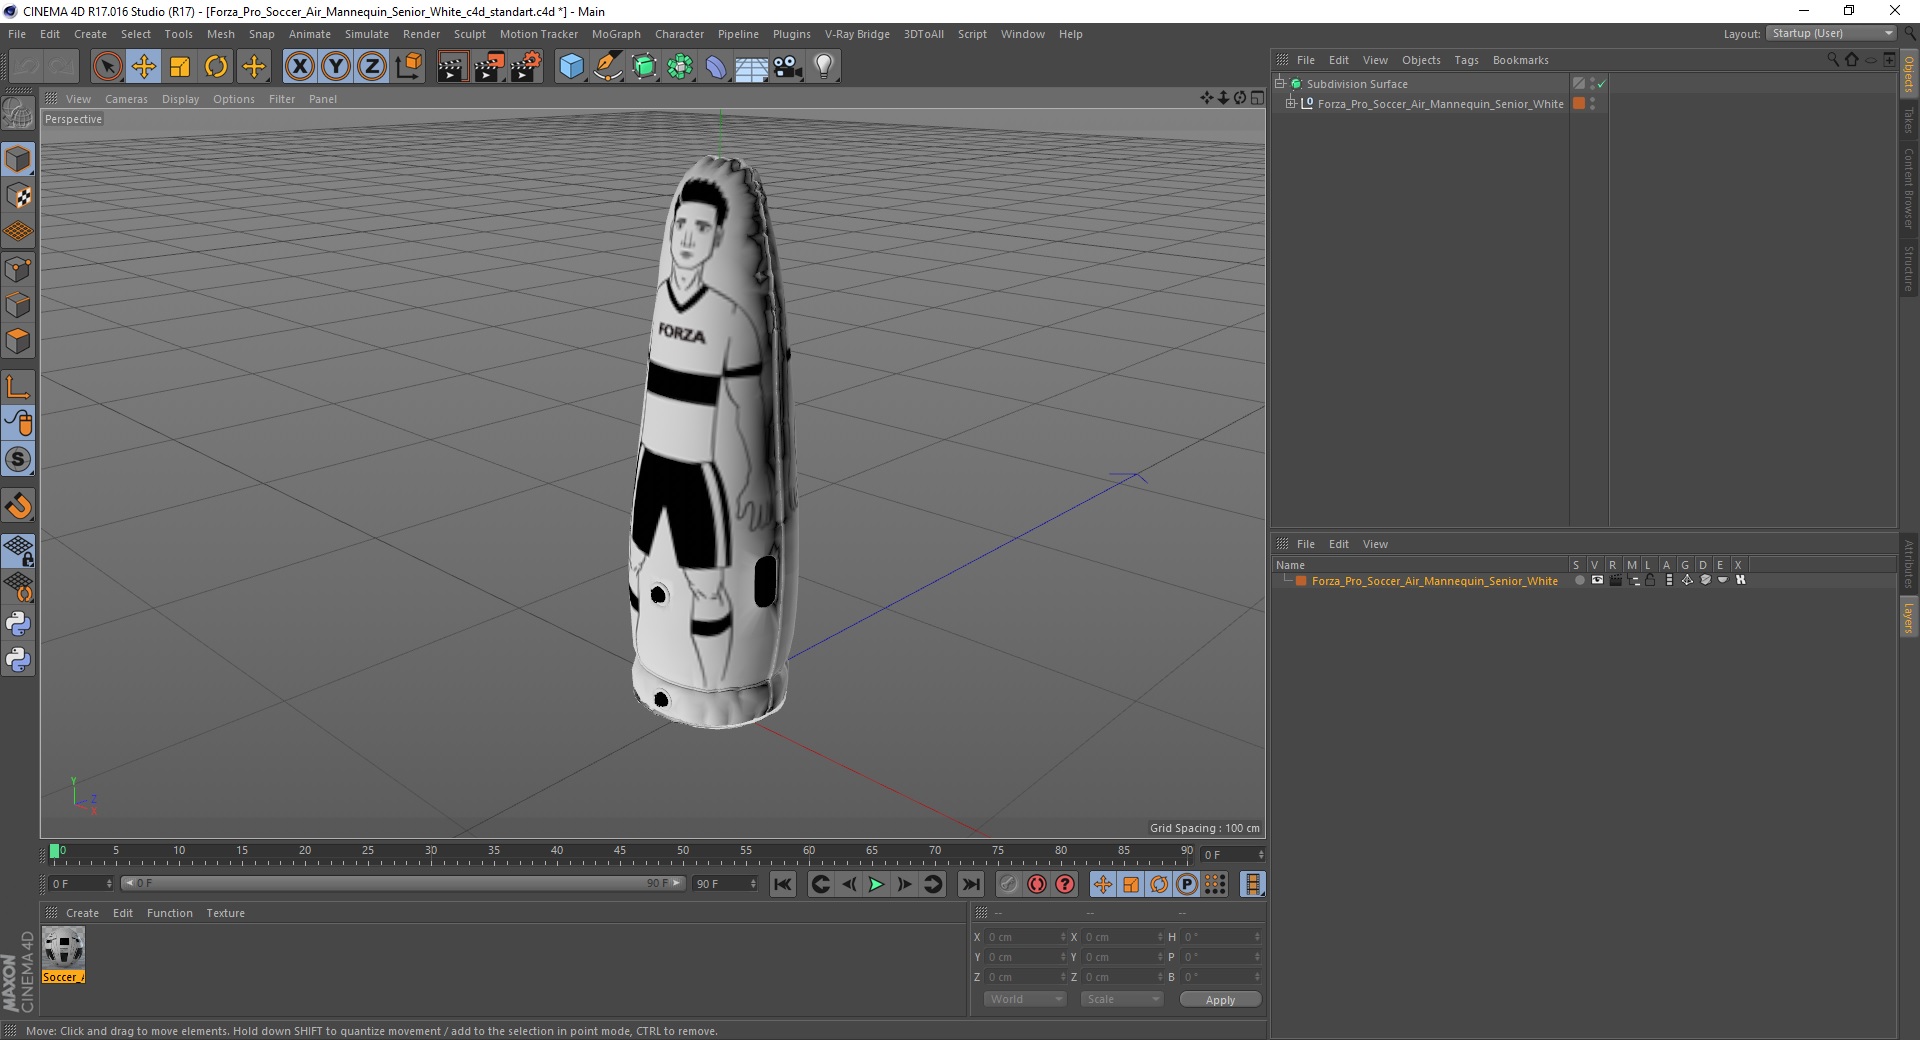This screenshot has width=1920, height=1040.
Task: Add a Bend deformer
Action: click(x=716, y=67)
